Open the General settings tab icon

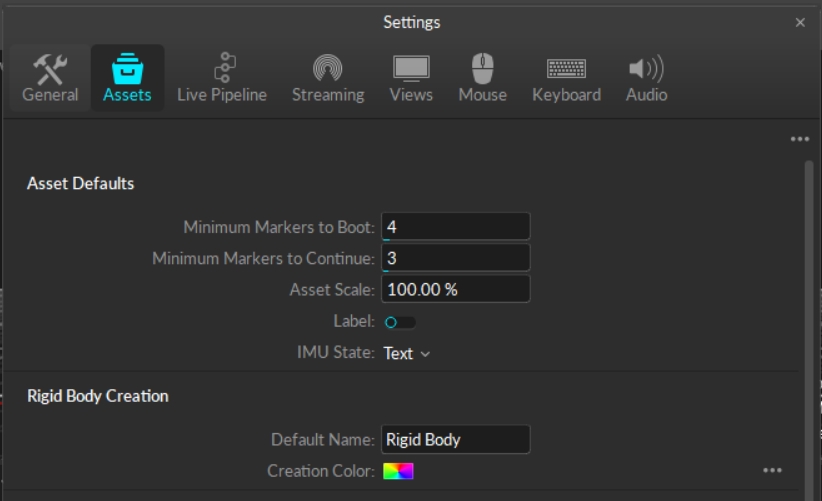(x=50, y=69)
